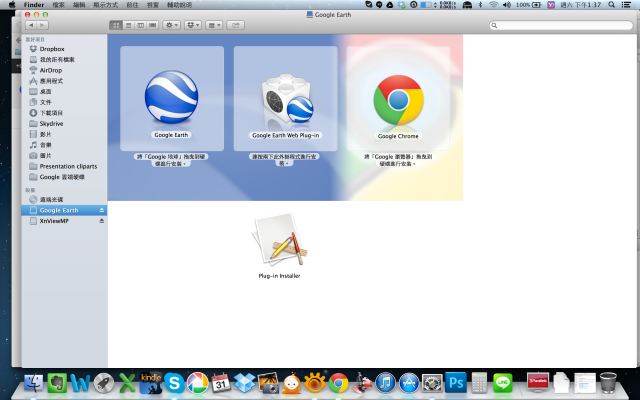The width and height of the screenshot is (640, 400).
Task: Open System Preferences from the Dock
Action: coord(432,383)
